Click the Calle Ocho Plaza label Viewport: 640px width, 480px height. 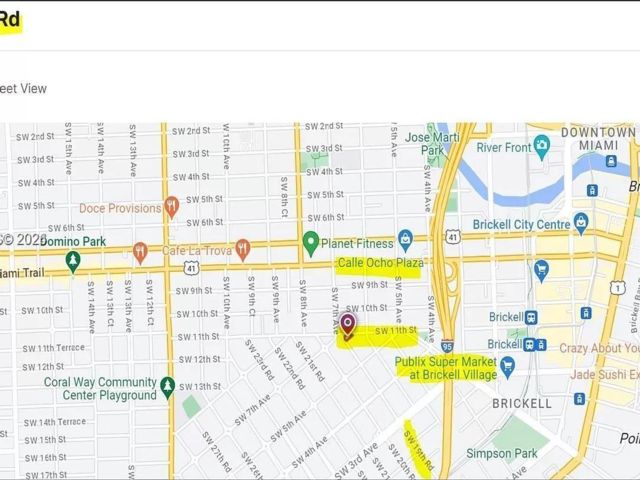(x=380, y=263)
